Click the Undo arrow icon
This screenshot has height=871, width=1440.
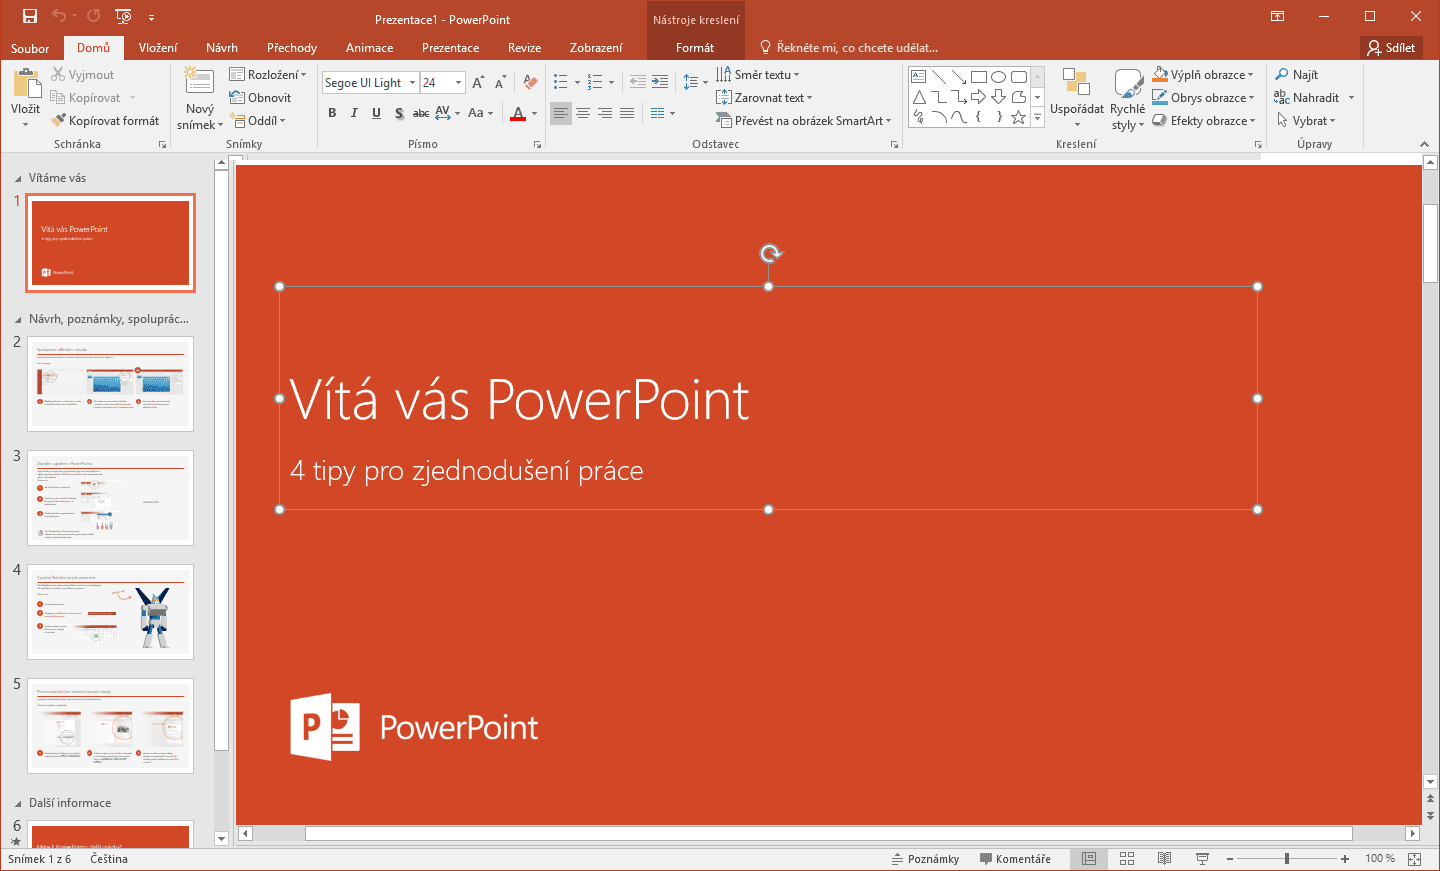59,16
